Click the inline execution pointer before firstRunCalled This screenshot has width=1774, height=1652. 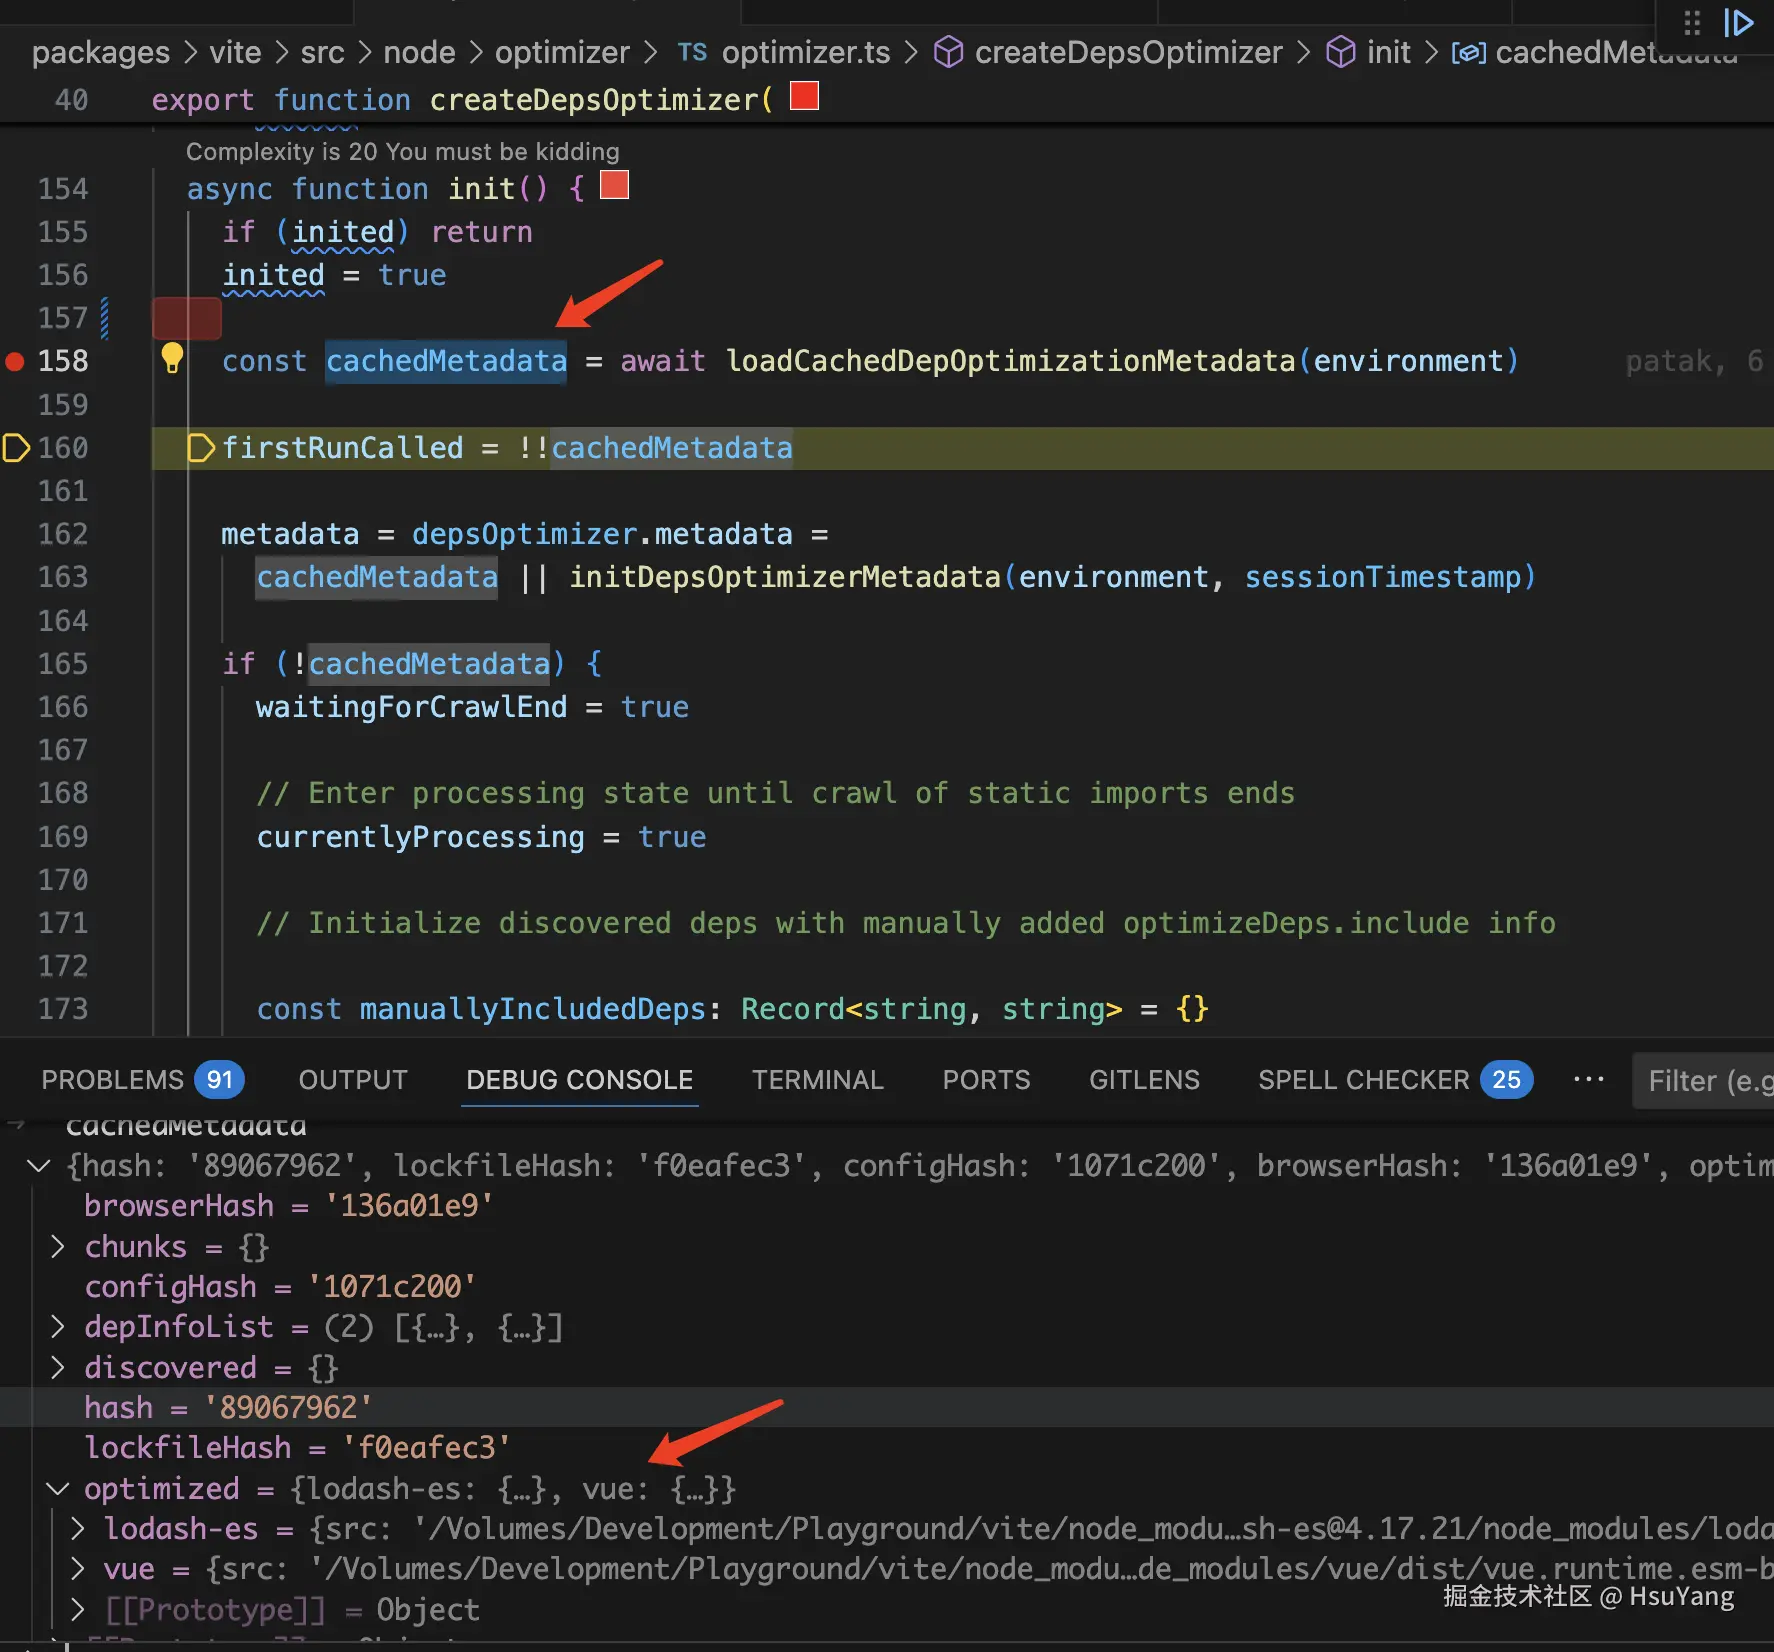point(201,448)
